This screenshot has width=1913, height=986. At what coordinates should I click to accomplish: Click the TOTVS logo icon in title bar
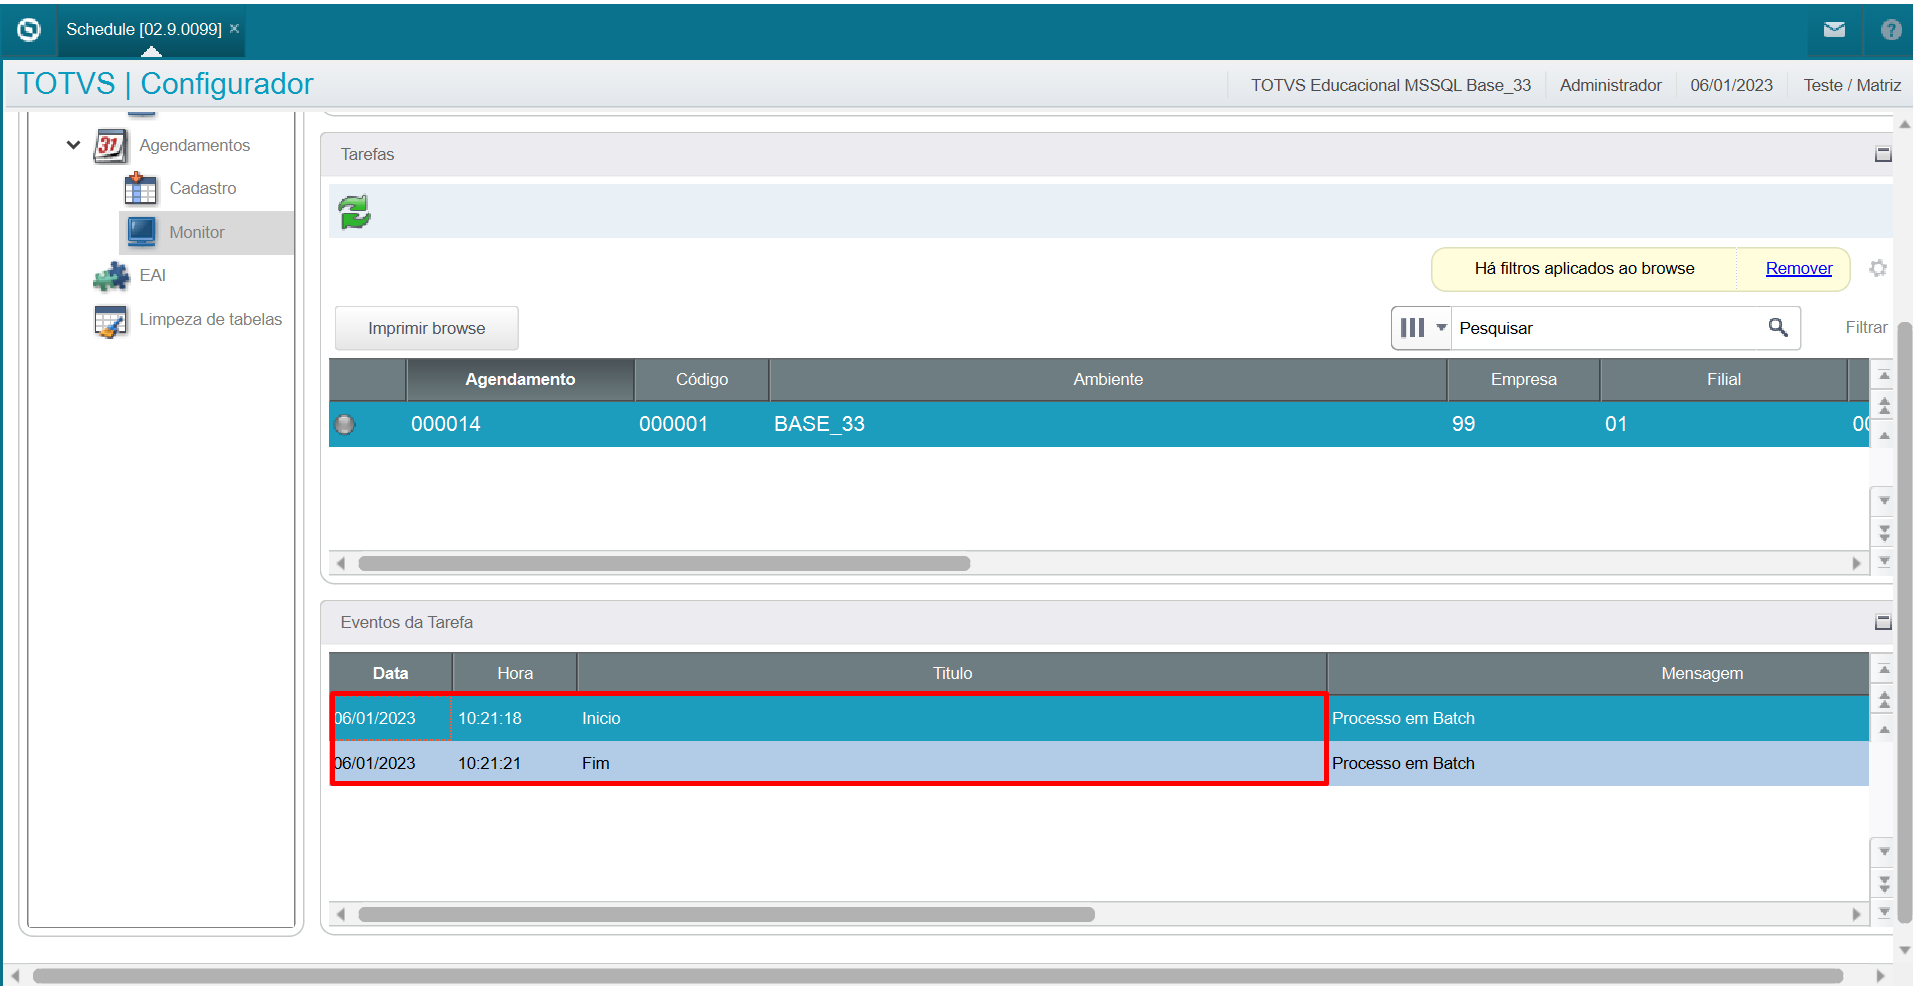(29, 30)
